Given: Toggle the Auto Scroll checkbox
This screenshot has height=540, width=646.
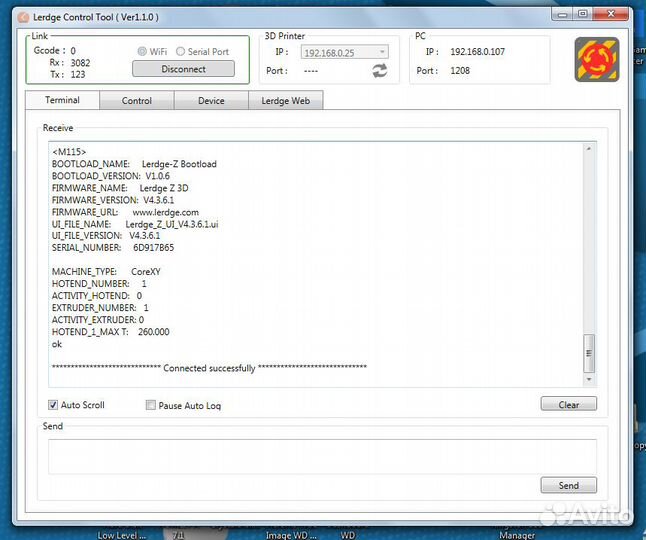Looking at the screenshot, I should click(x=54, y=405).
